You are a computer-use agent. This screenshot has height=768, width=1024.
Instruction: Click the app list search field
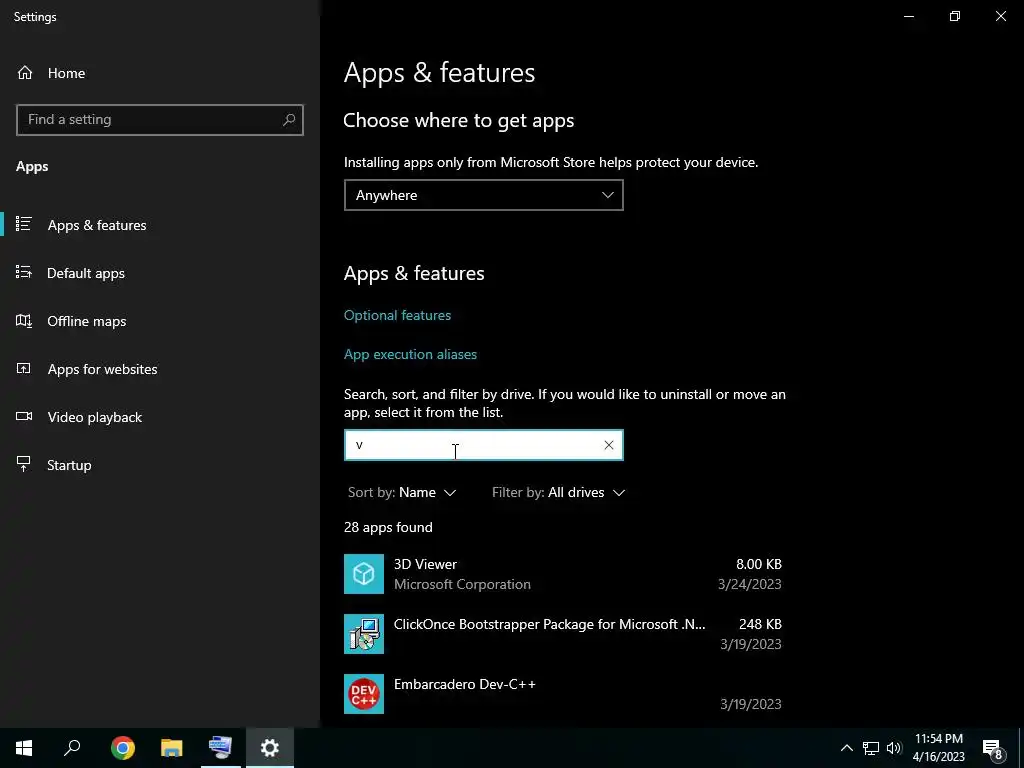(483, 445)
